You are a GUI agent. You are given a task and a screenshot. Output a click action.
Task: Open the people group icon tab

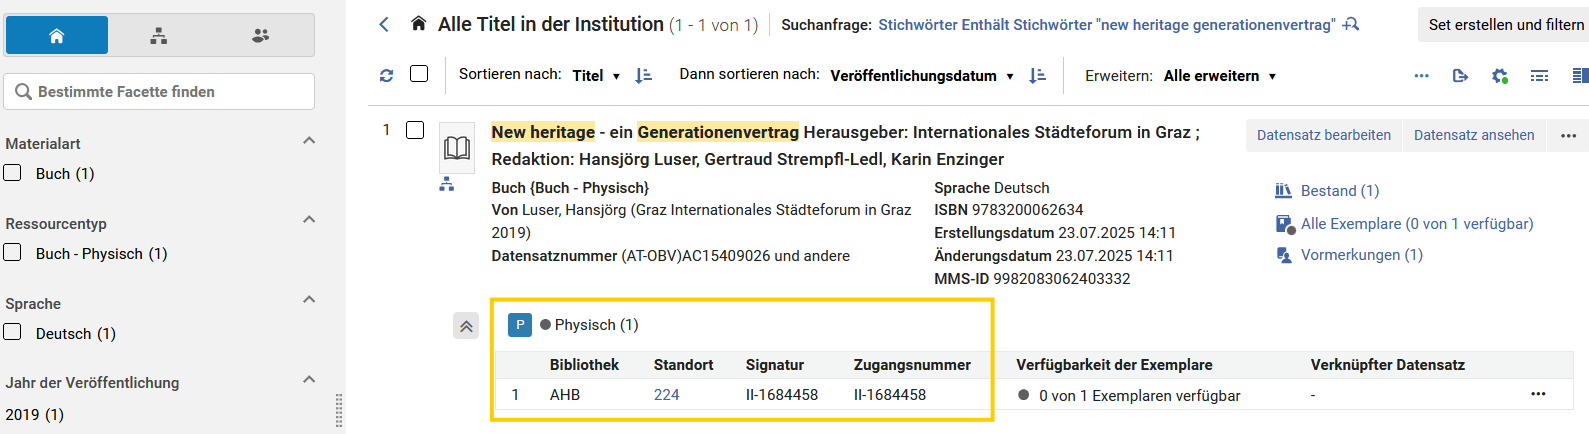(261, 36)
